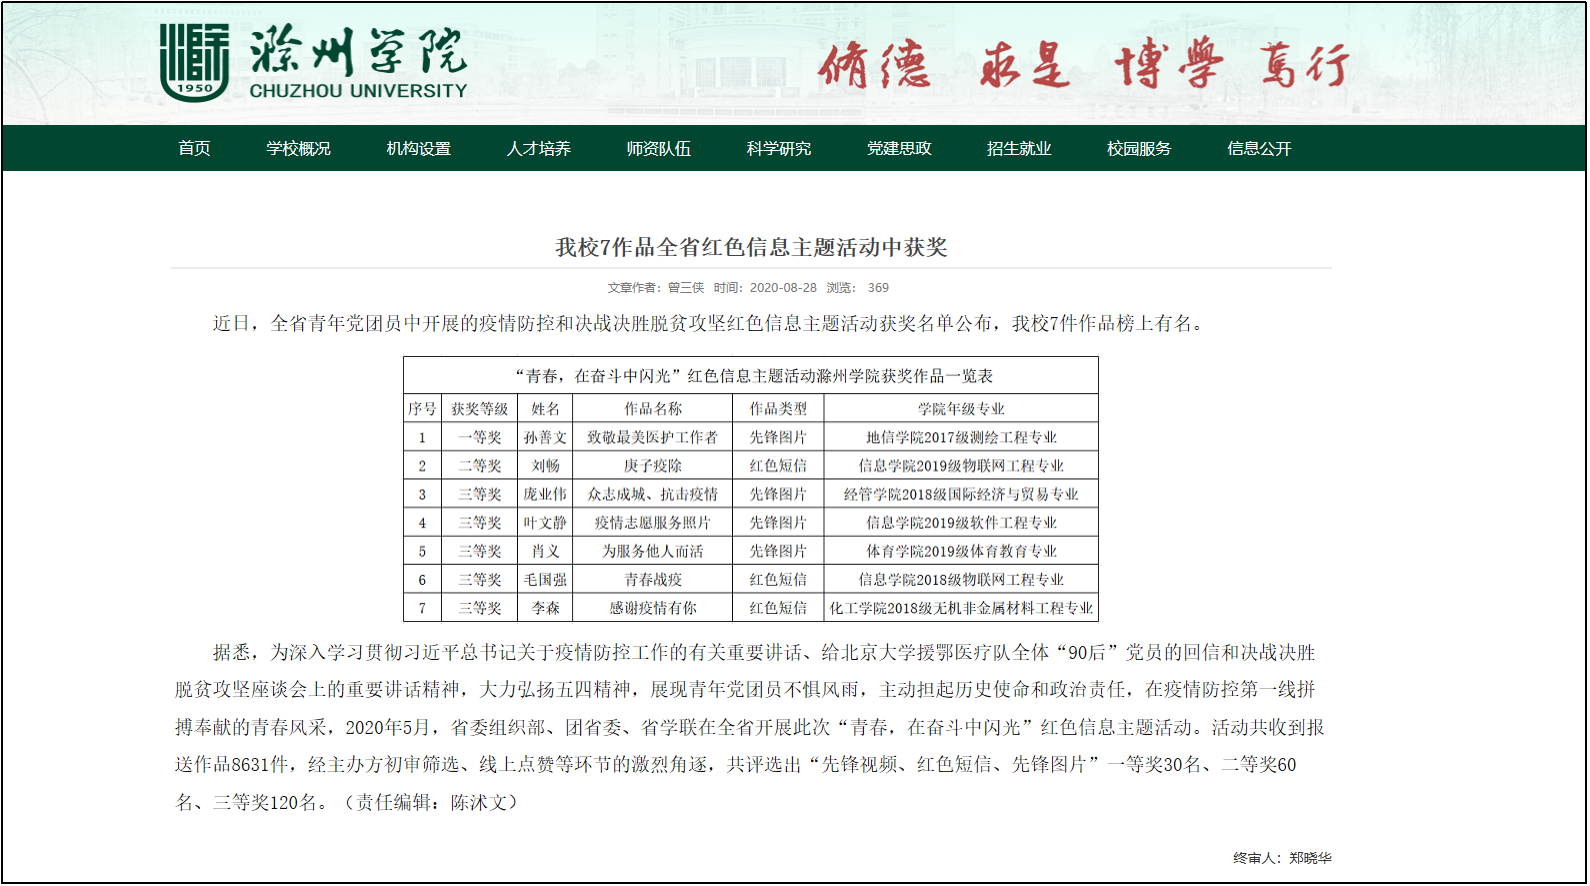Open the 信息公开 menu
This screenshot has height=886, width=1590.
[1259, 148]
